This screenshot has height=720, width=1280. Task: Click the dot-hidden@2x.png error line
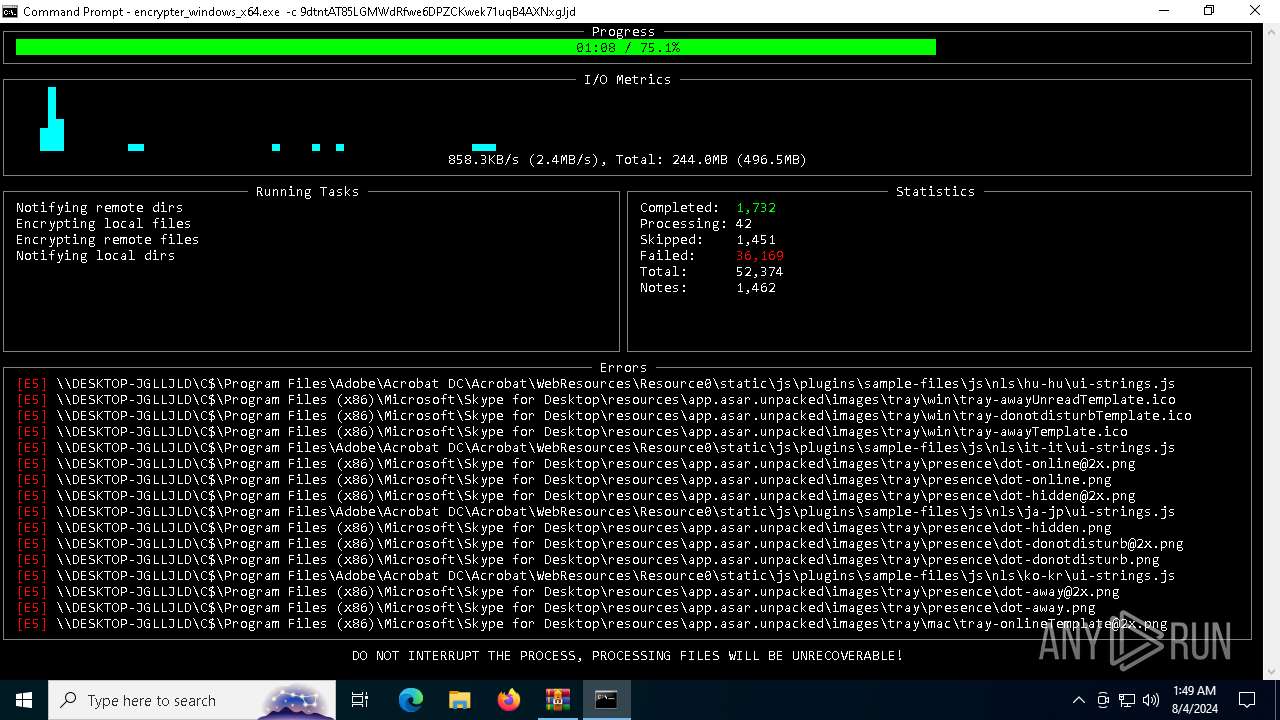(576, 495)
